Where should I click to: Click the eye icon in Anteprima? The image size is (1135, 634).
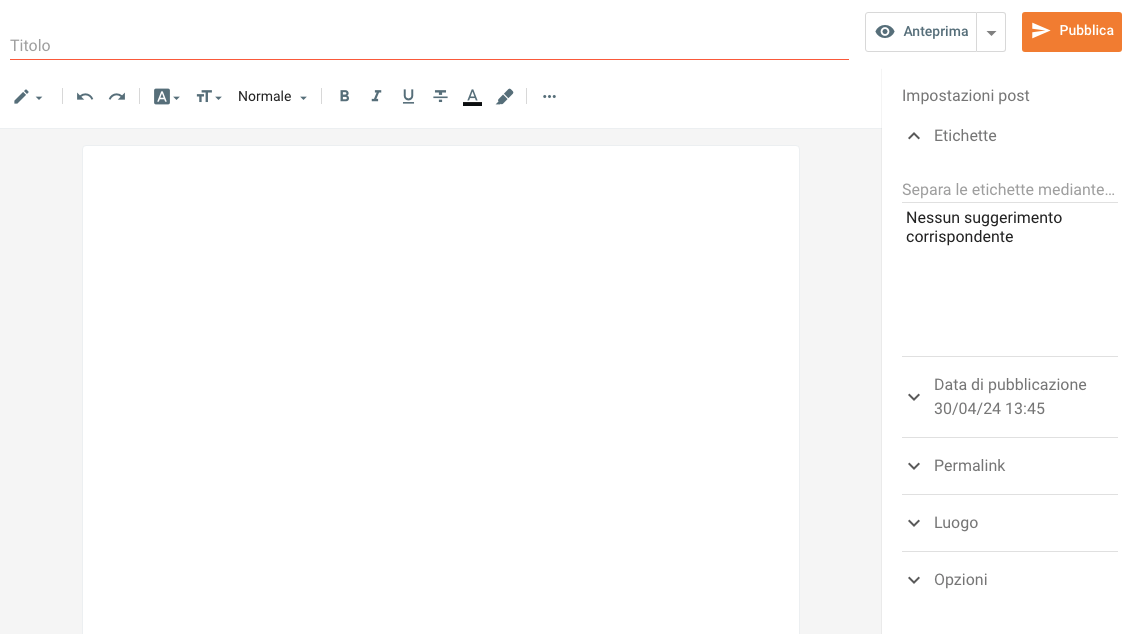pyautogui.click(x=885, y=32)
